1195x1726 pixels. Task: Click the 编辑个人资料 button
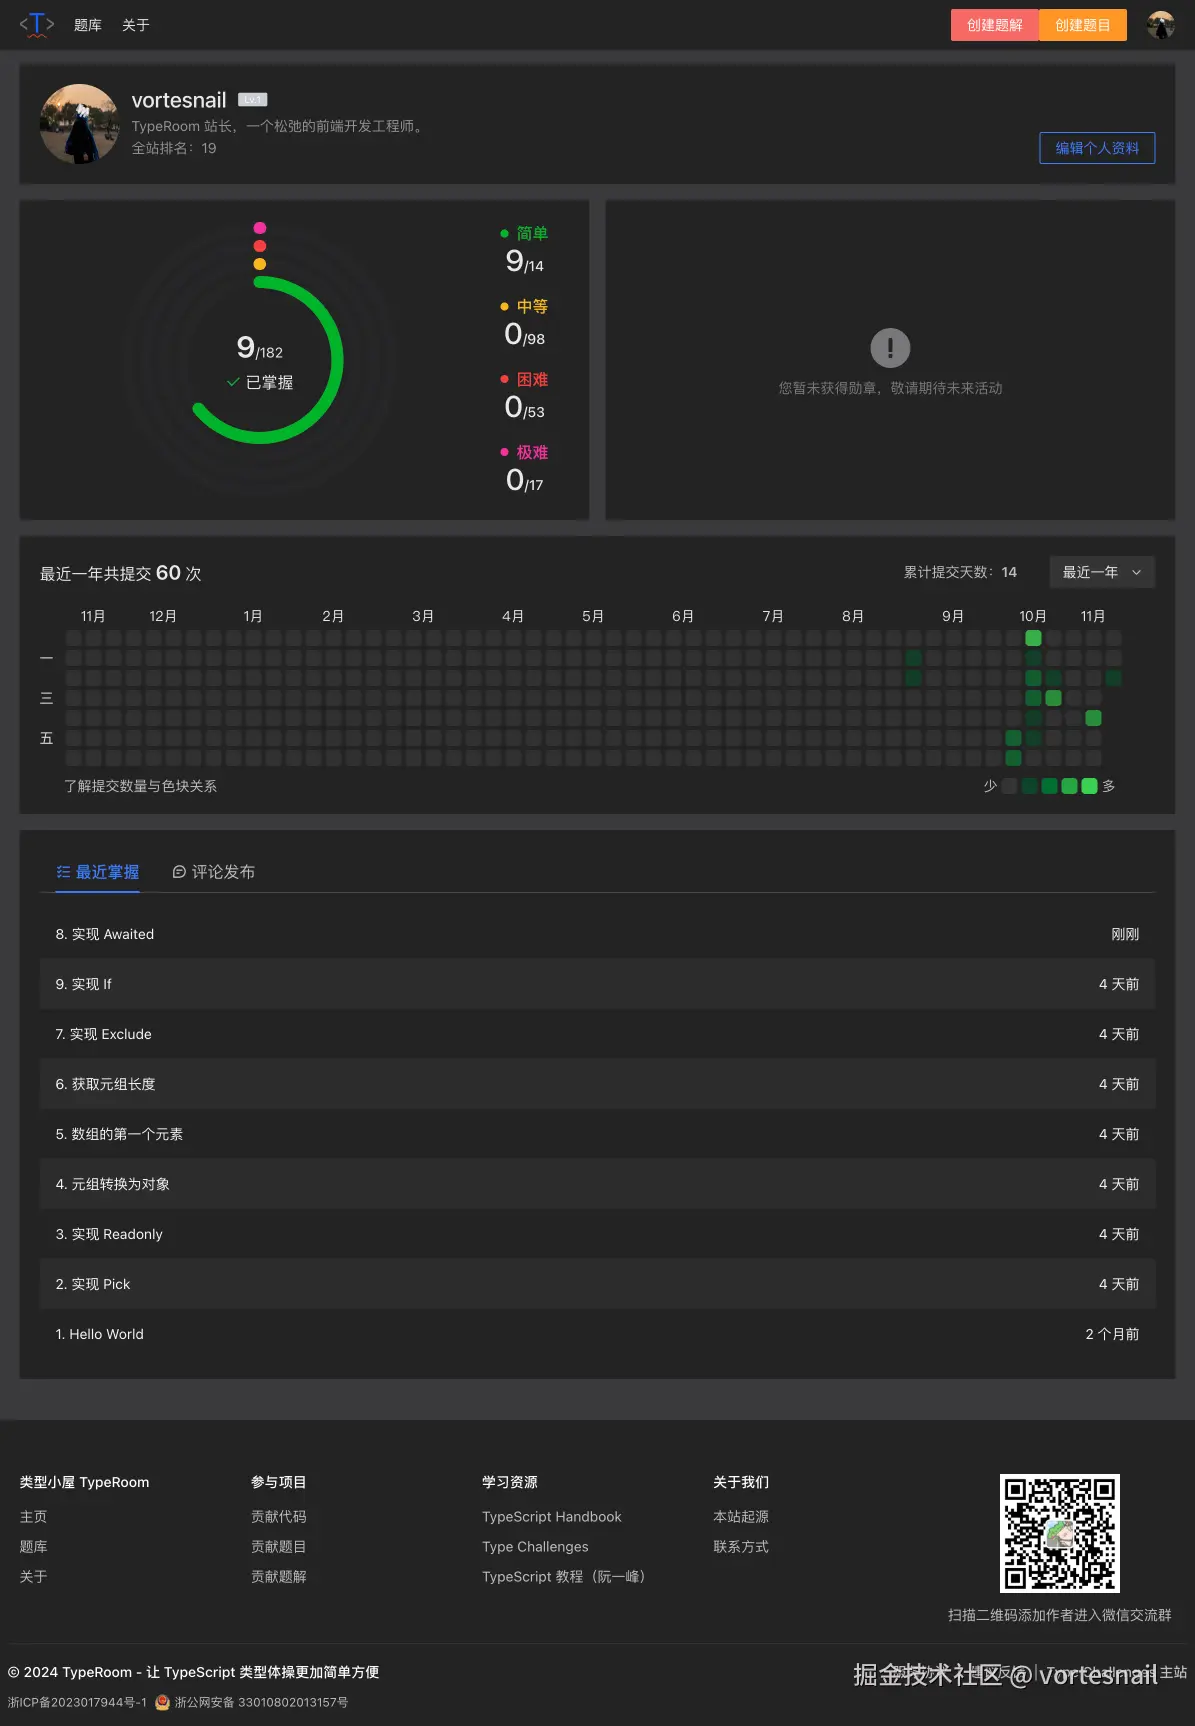tap(1097, 148)
